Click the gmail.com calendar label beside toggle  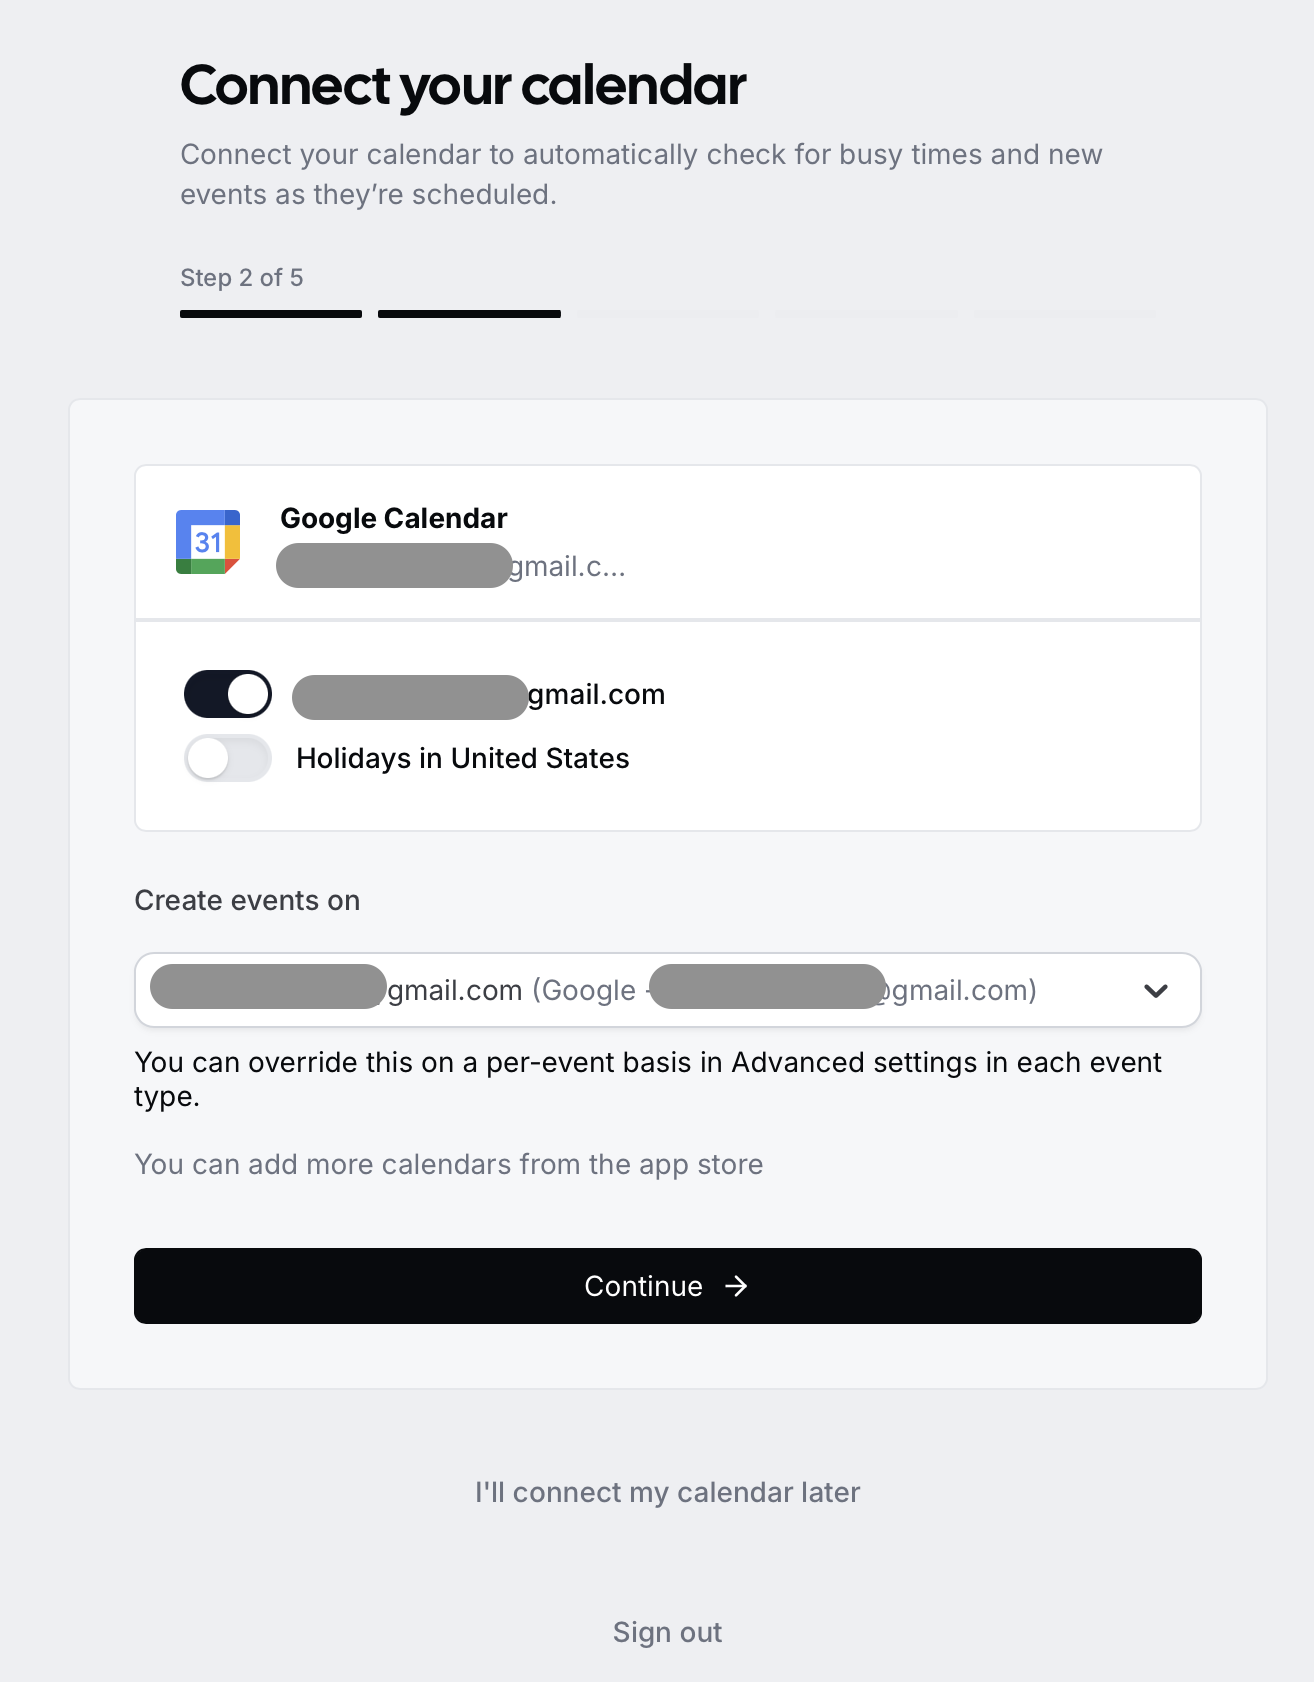click(479, 695)
